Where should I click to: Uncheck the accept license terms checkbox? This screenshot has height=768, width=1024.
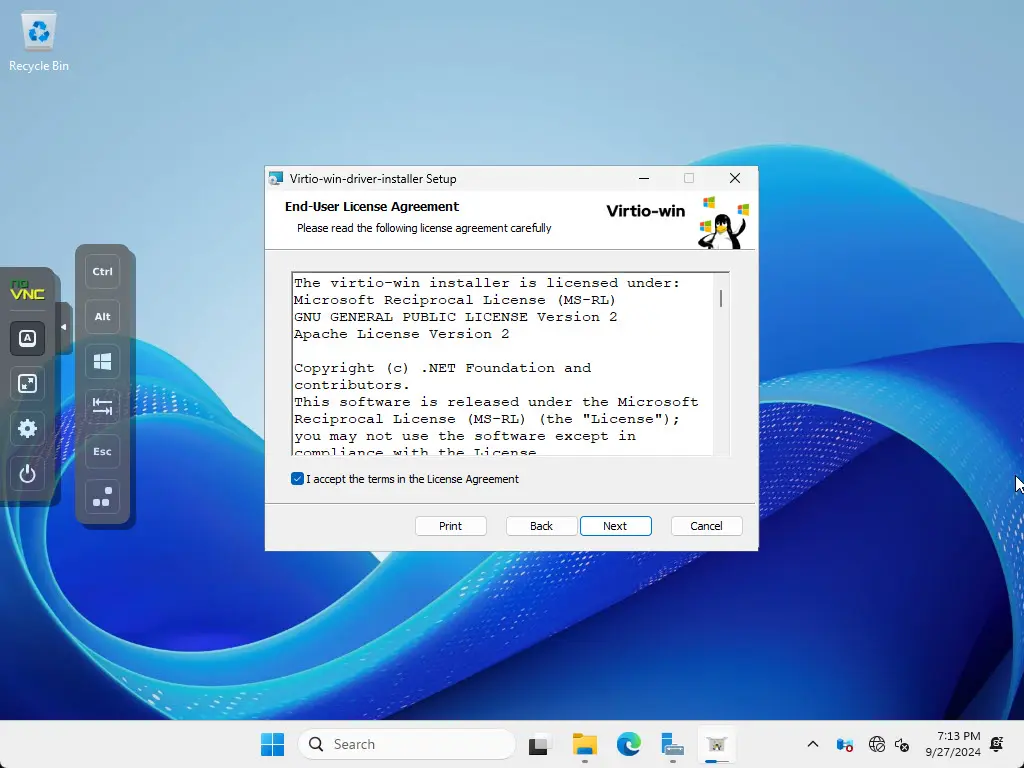[297, 479]
